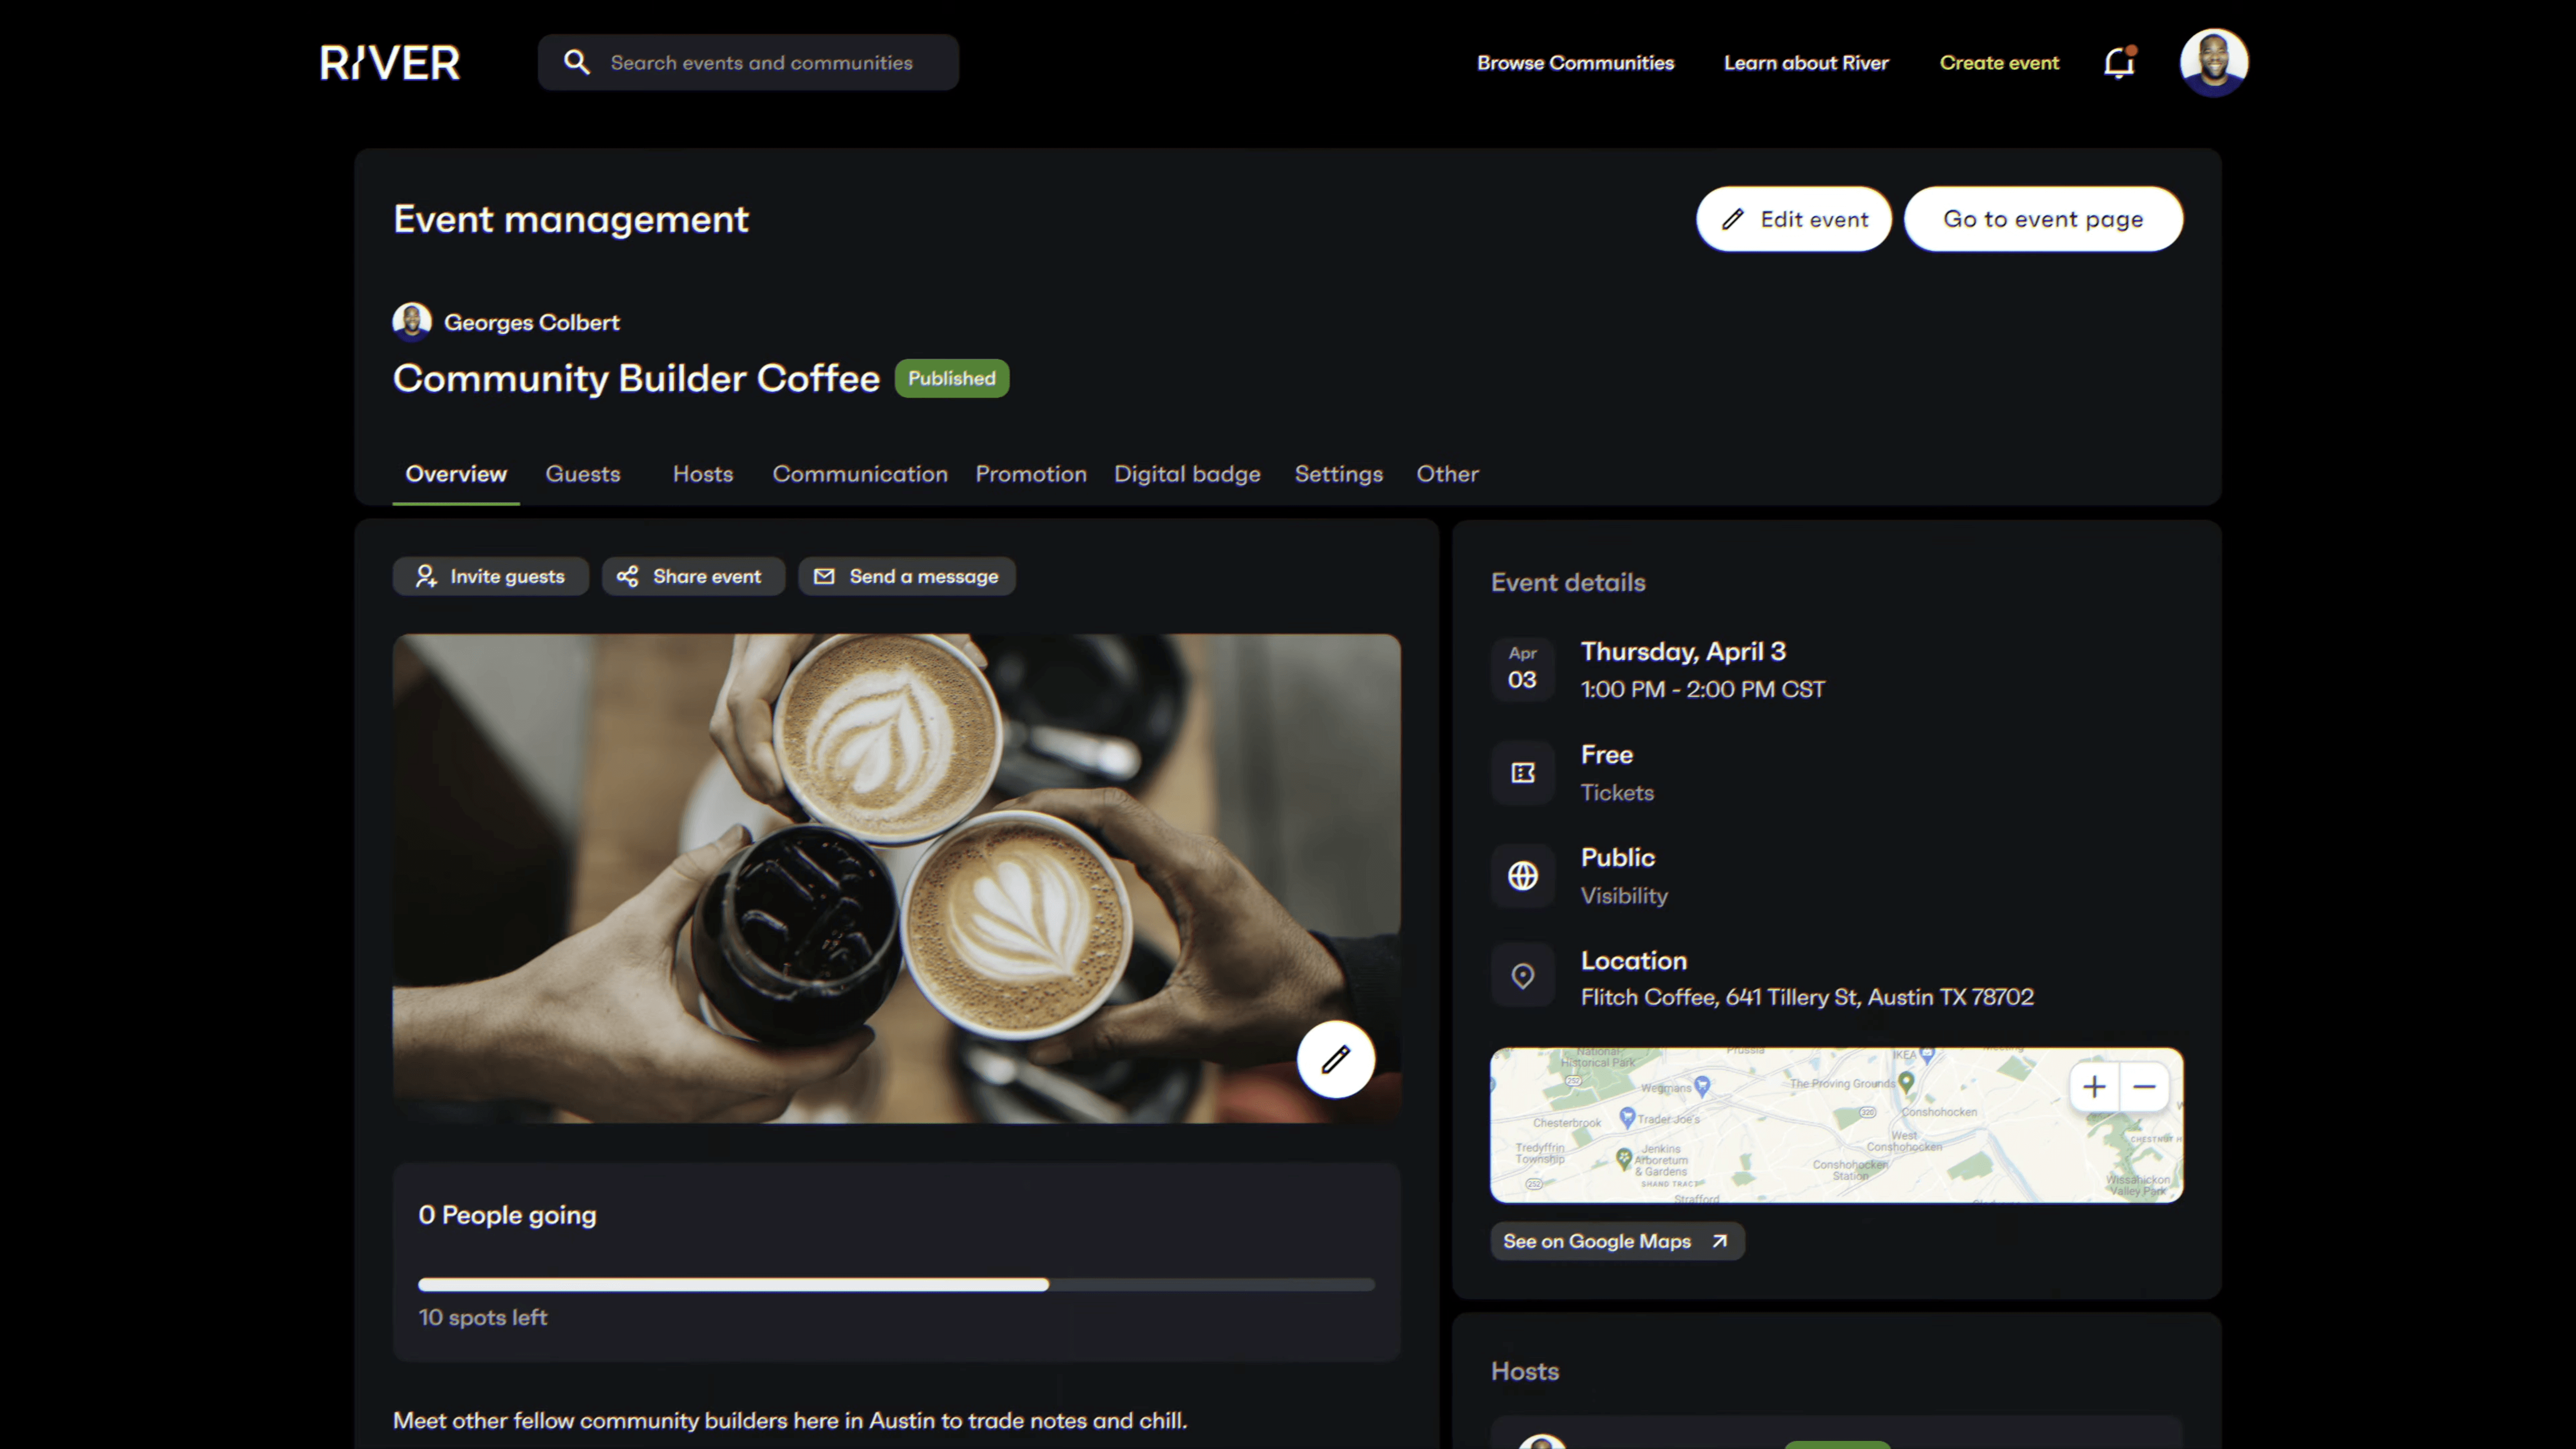Screen dimensions: 2576x1449
Task: Click the spots-left progress bar
Action: coord(896,1285)
